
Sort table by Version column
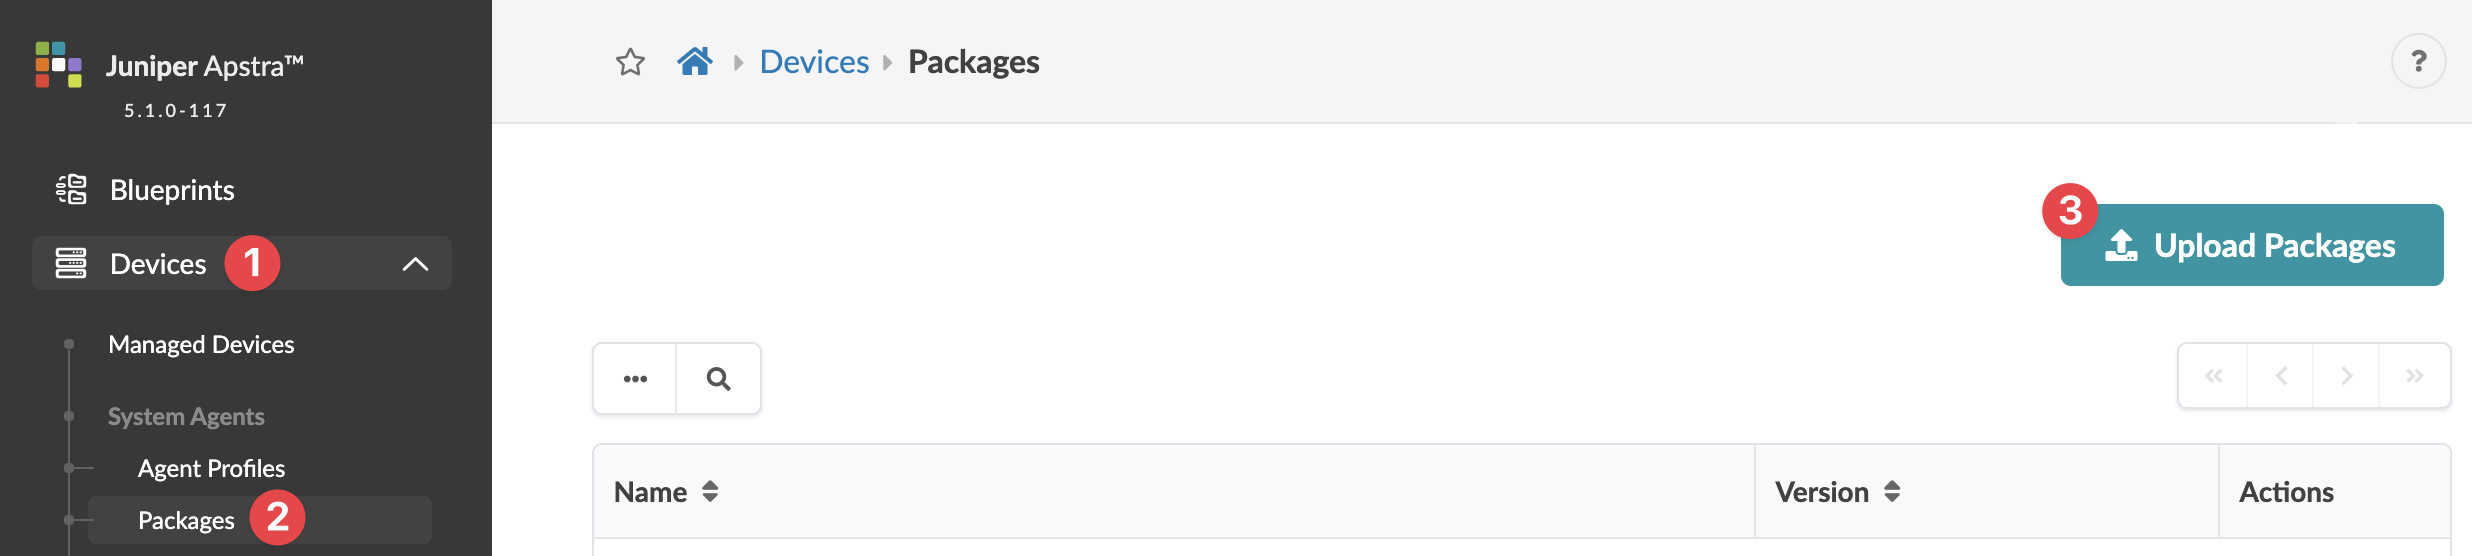point(1892,492)
